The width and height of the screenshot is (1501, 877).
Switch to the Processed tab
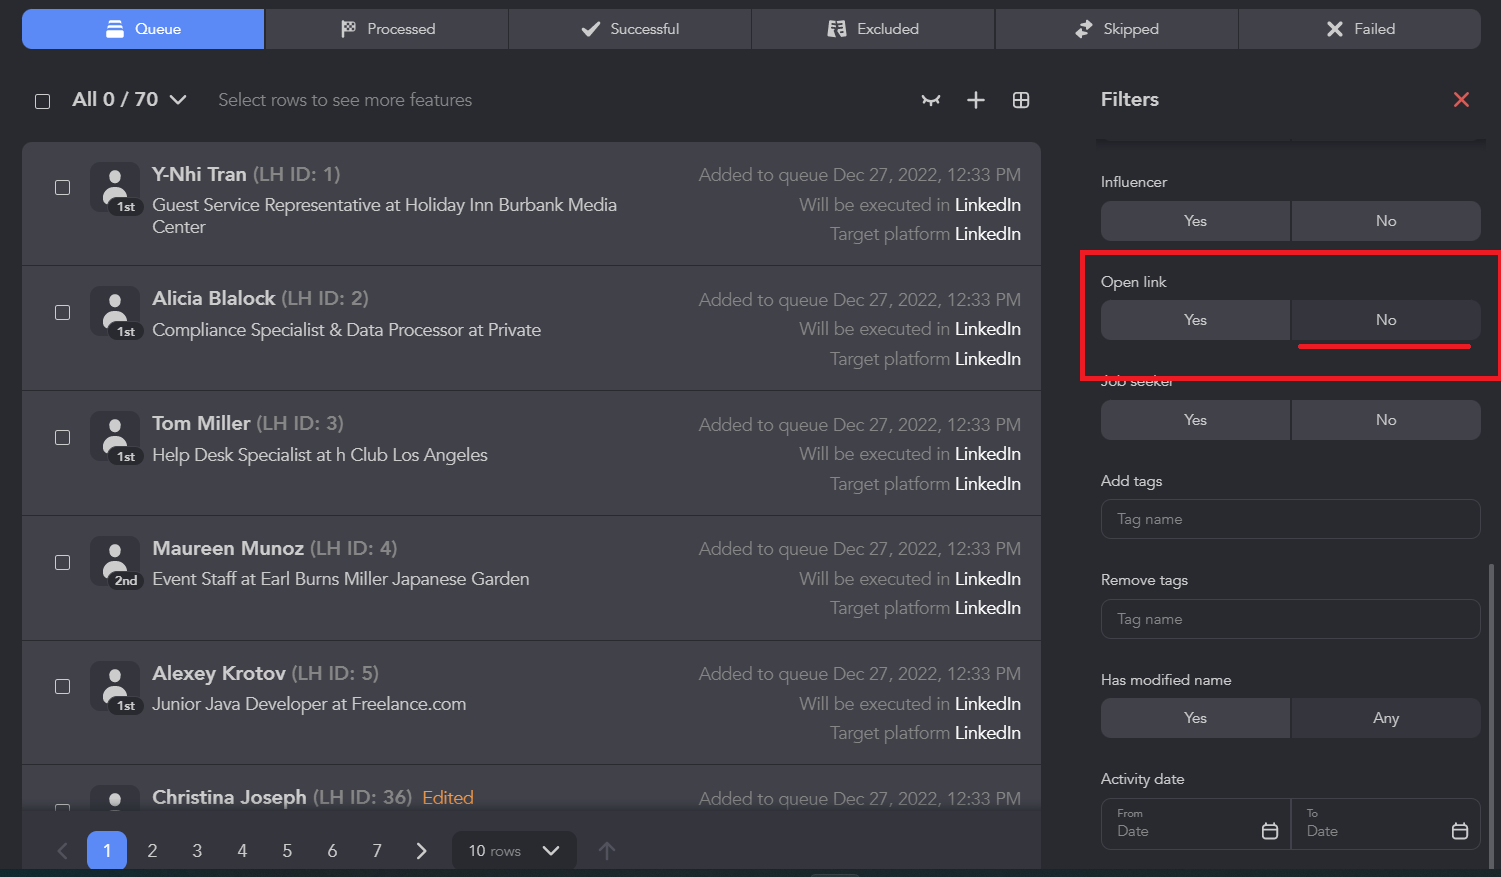(387, 29)
